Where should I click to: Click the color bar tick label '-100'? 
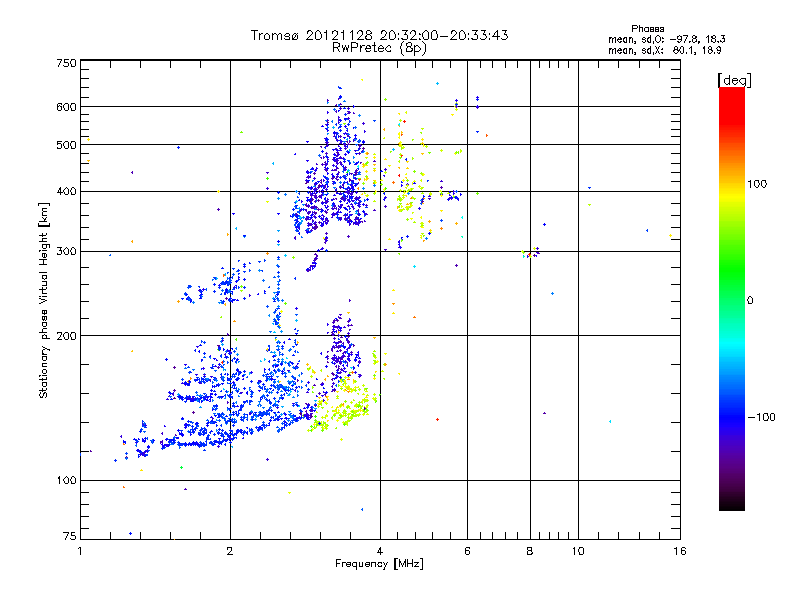coord(761,417)
